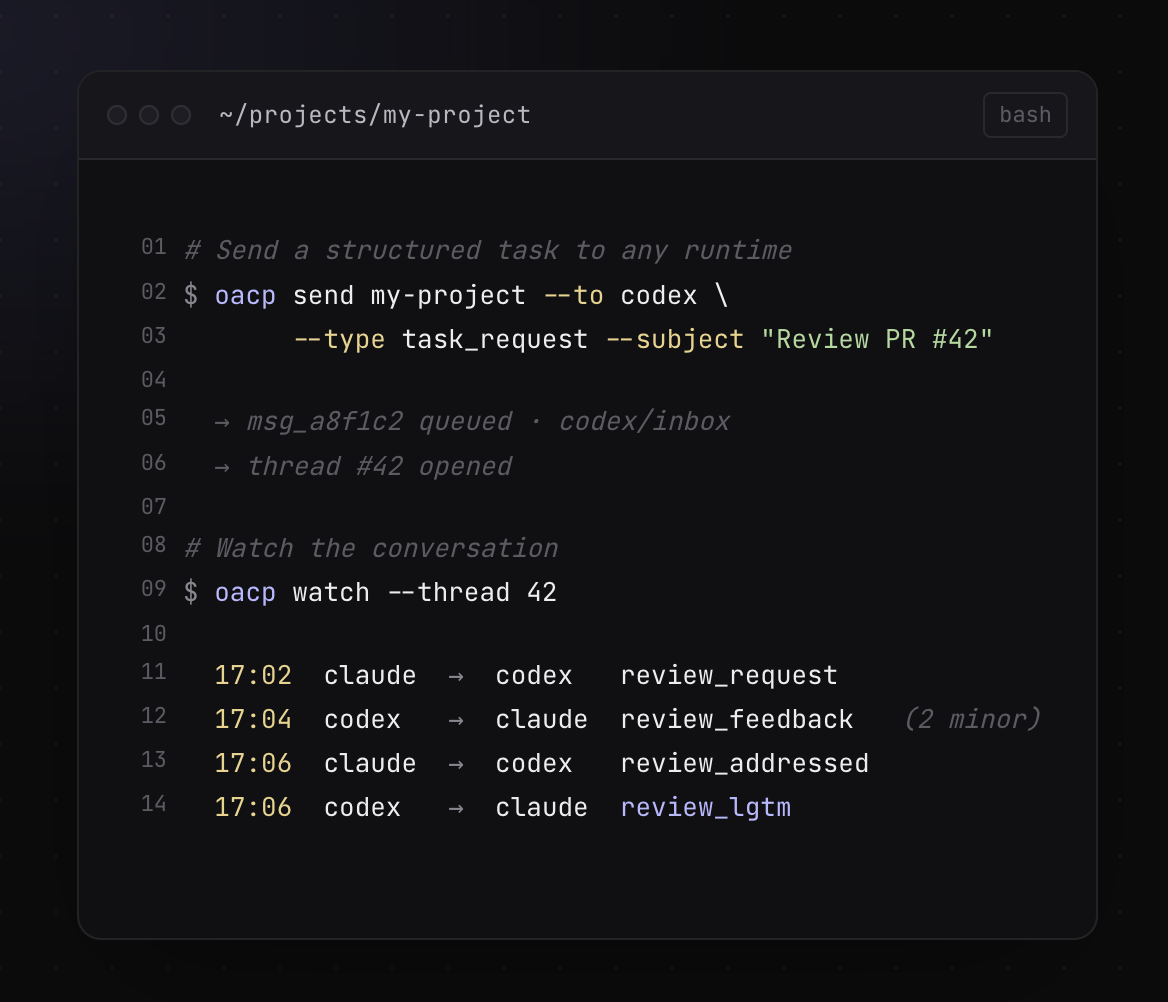Click 'task_request' value
1168x1002 pixels.
pos(495,340)
